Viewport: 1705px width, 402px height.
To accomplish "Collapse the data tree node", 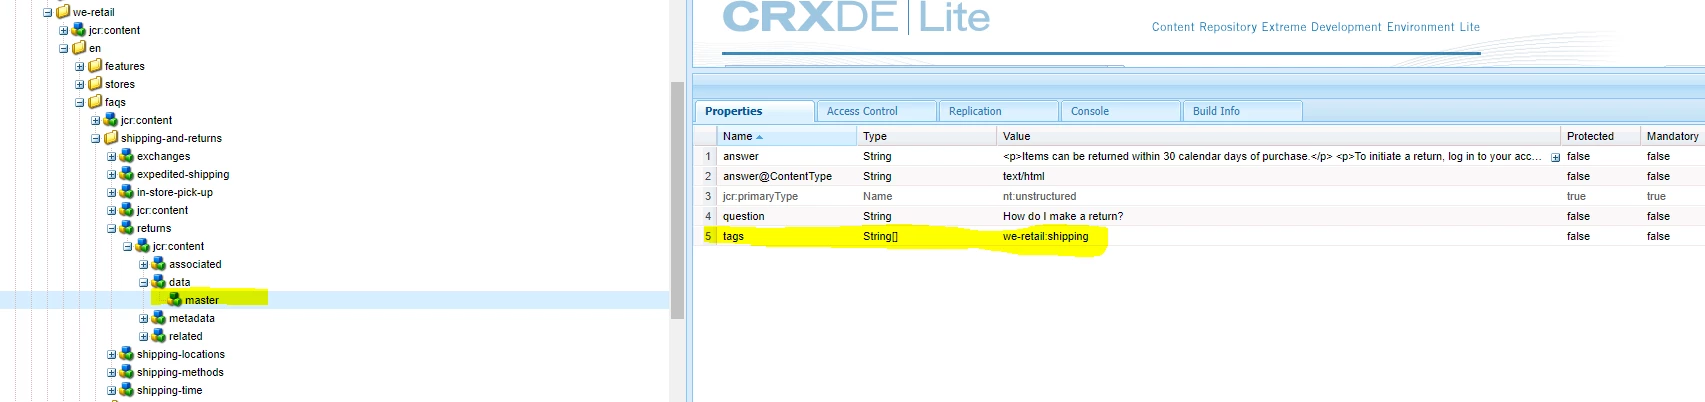I will click(x=143, y=283).
